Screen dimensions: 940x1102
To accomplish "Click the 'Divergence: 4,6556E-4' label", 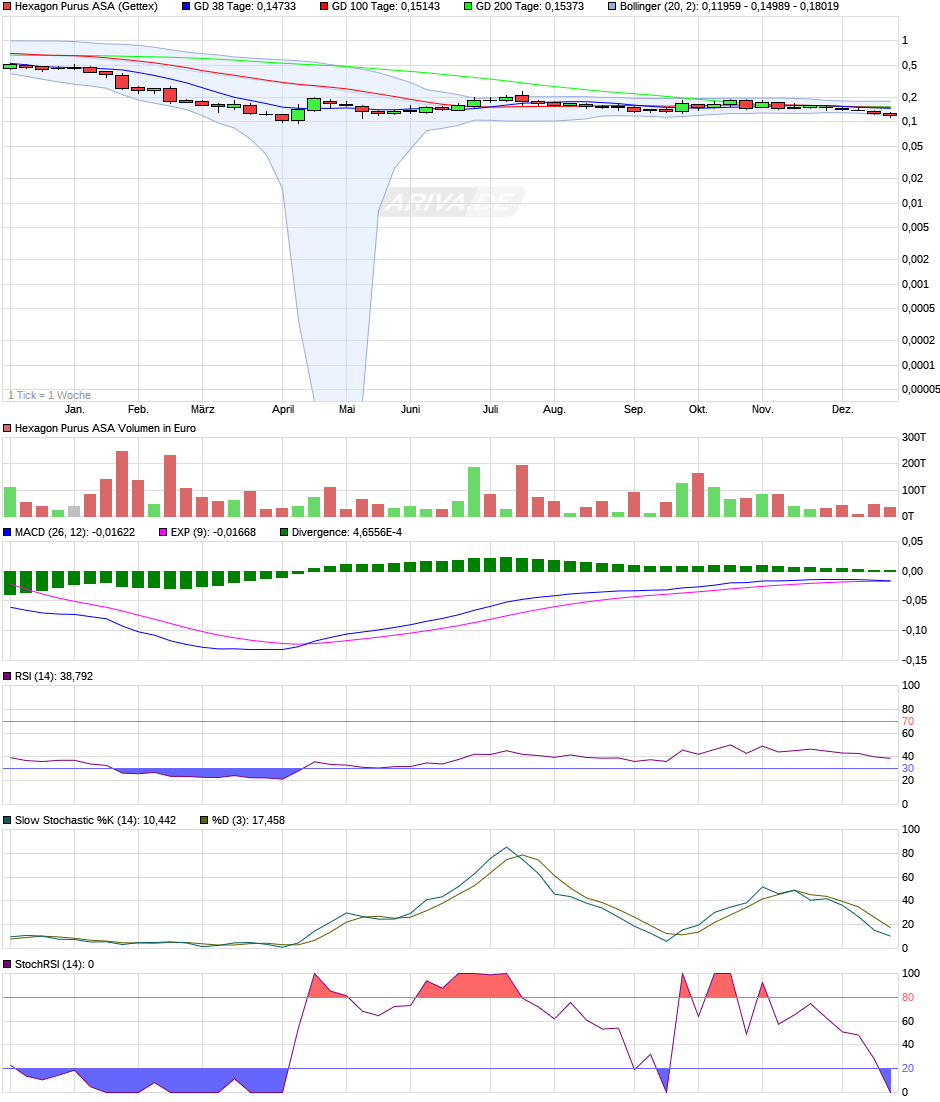I will tap(347, 532).
